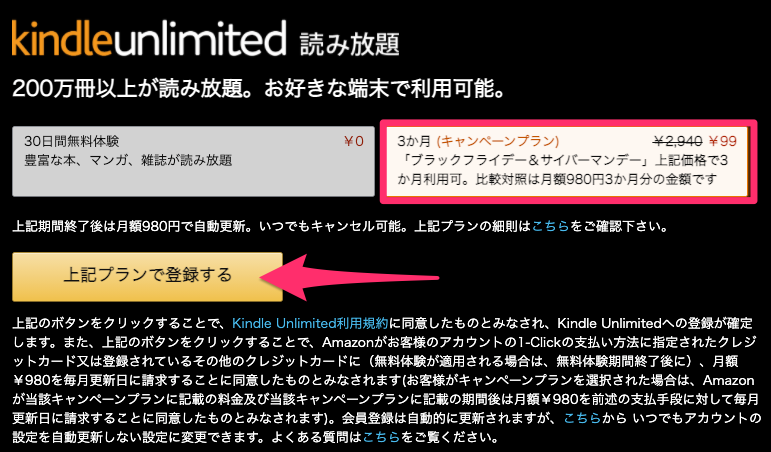
Task: Select the 3か月 キャンペーンプラン option
Action: point(568,161)
